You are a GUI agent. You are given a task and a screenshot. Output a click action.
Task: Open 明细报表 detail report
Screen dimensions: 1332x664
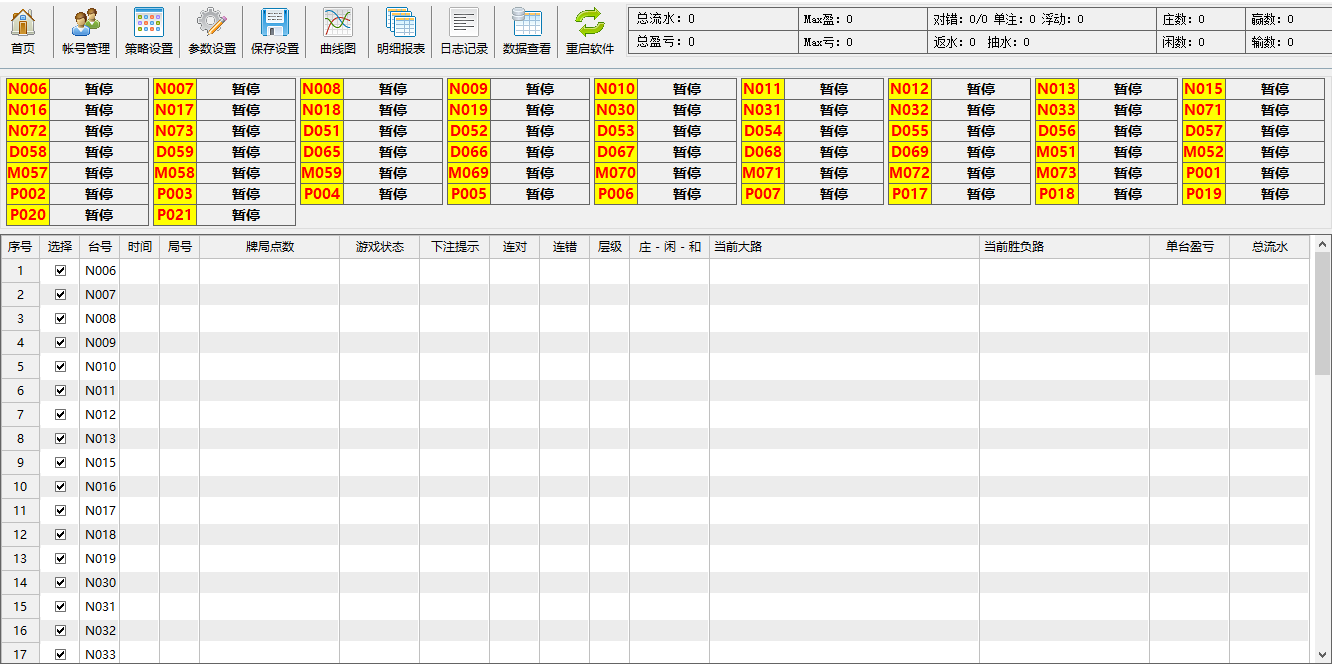tap(401, 31)
